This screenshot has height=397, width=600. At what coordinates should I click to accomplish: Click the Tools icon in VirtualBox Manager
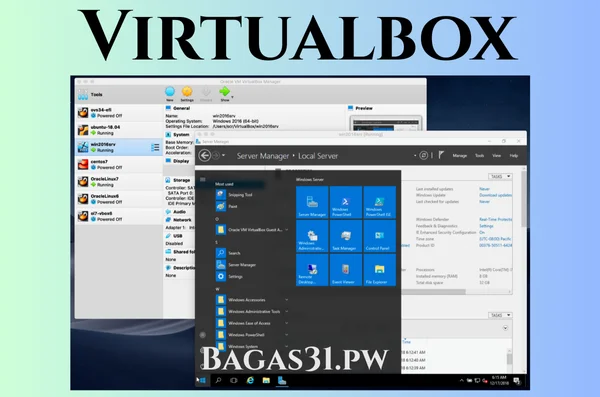tap(83, 95)
